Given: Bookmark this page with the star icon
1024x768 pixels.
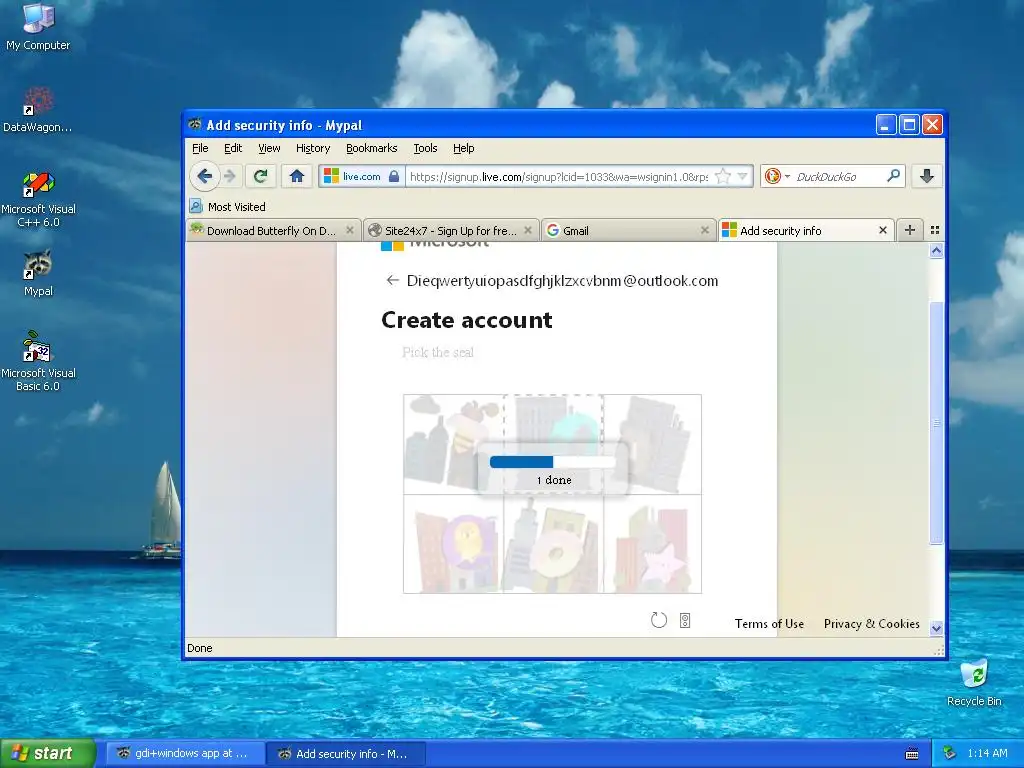Looking at the screenshot, I should (722, 176).
